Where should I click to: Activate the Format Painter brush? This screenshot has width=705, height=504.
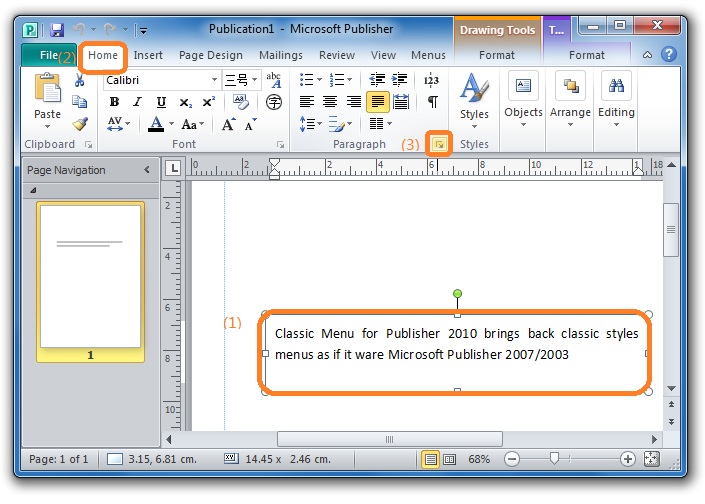click(x=80, y=123)
